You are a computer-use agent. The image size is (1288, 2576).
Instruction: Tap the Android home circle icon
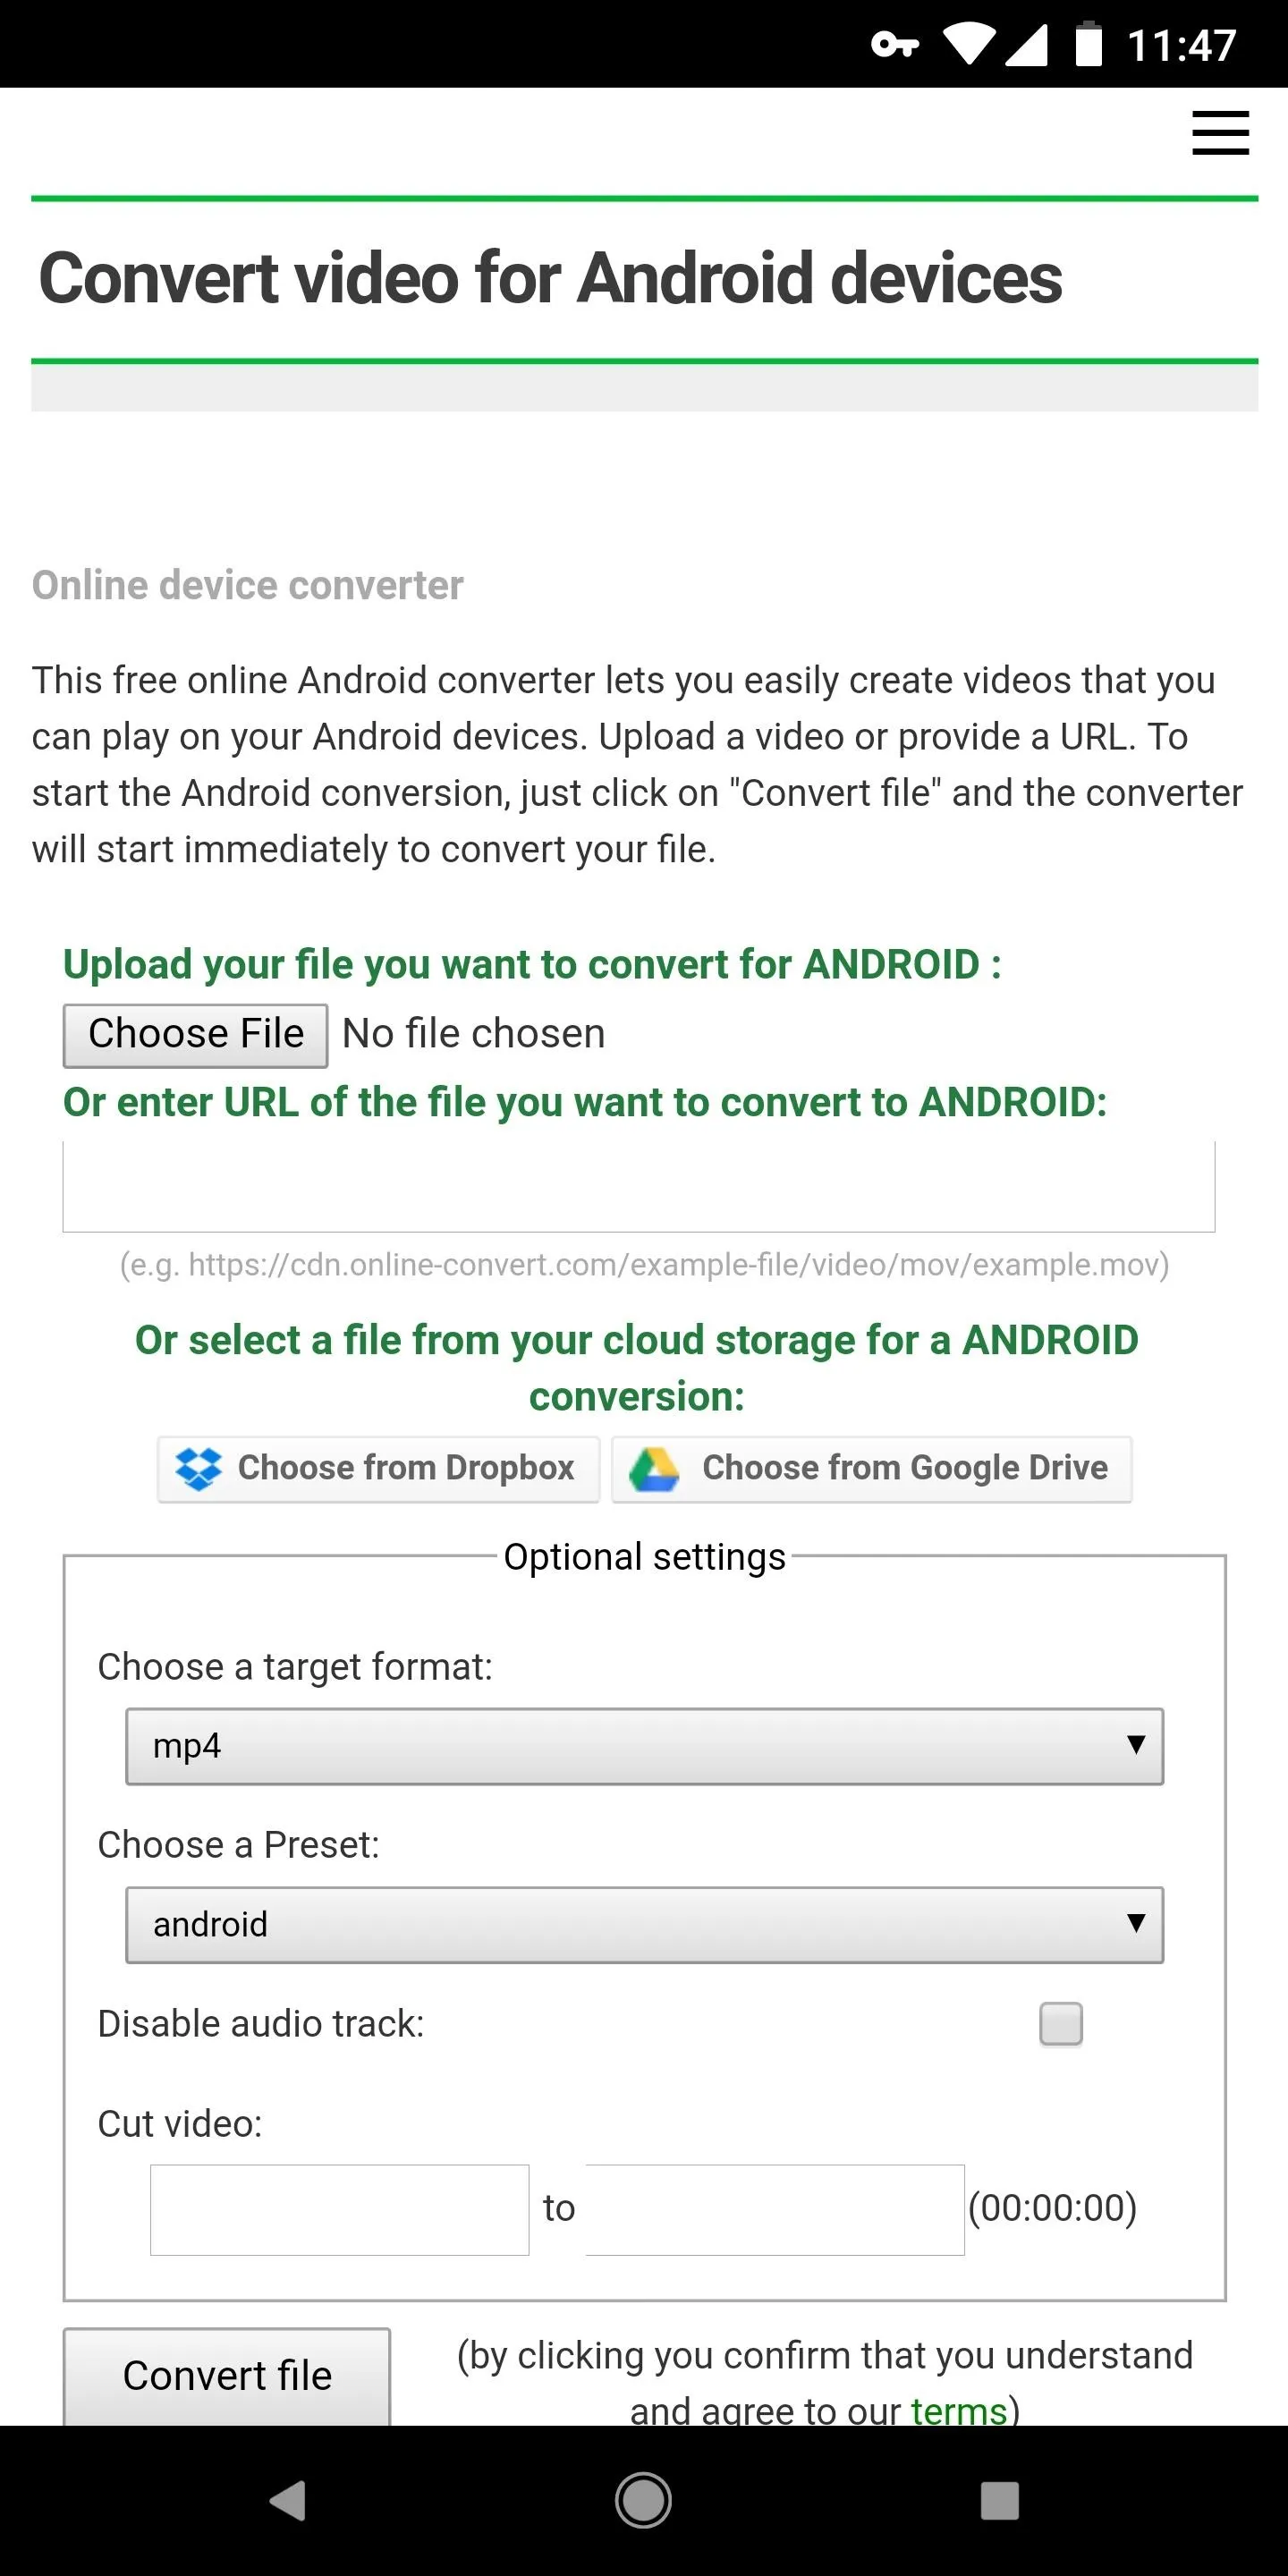(643, 2500)
